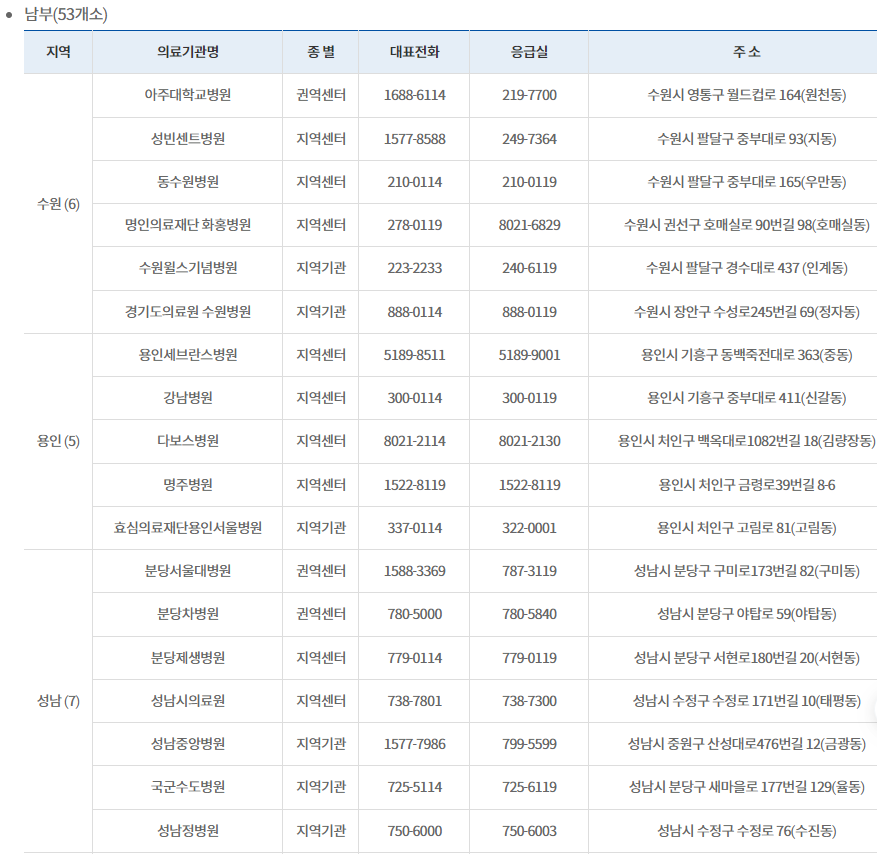Click main phone number 1588-3369

[x=414, y=570]
